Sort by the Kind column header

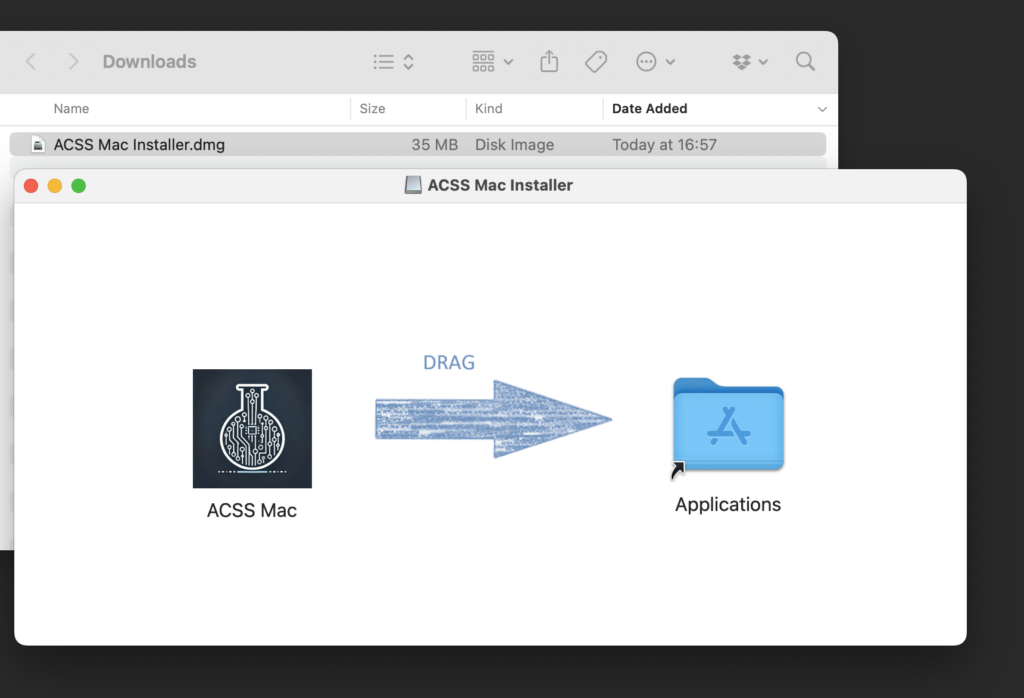click(x=488, y=108)
